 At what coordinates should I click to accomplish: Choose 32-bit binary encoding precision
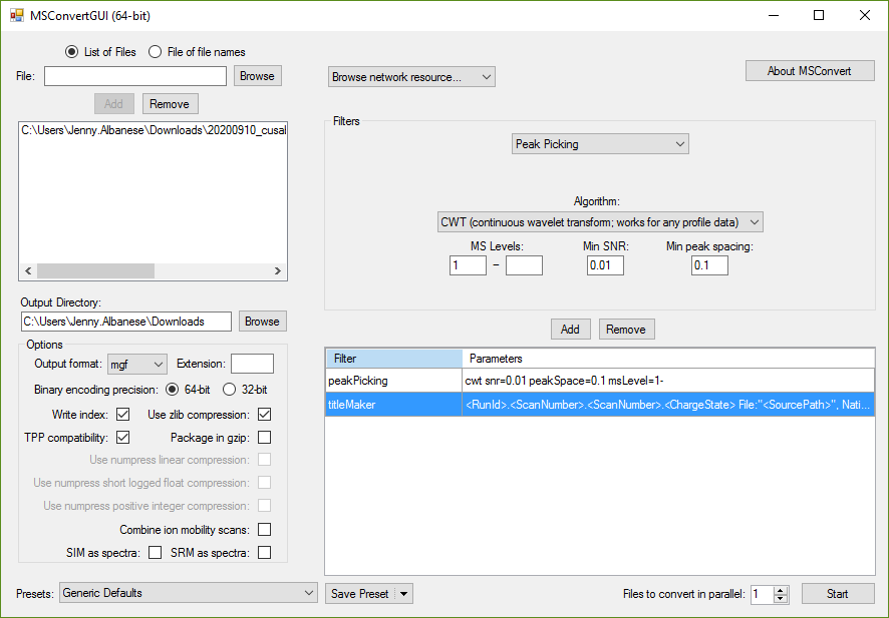pos(229,390)
